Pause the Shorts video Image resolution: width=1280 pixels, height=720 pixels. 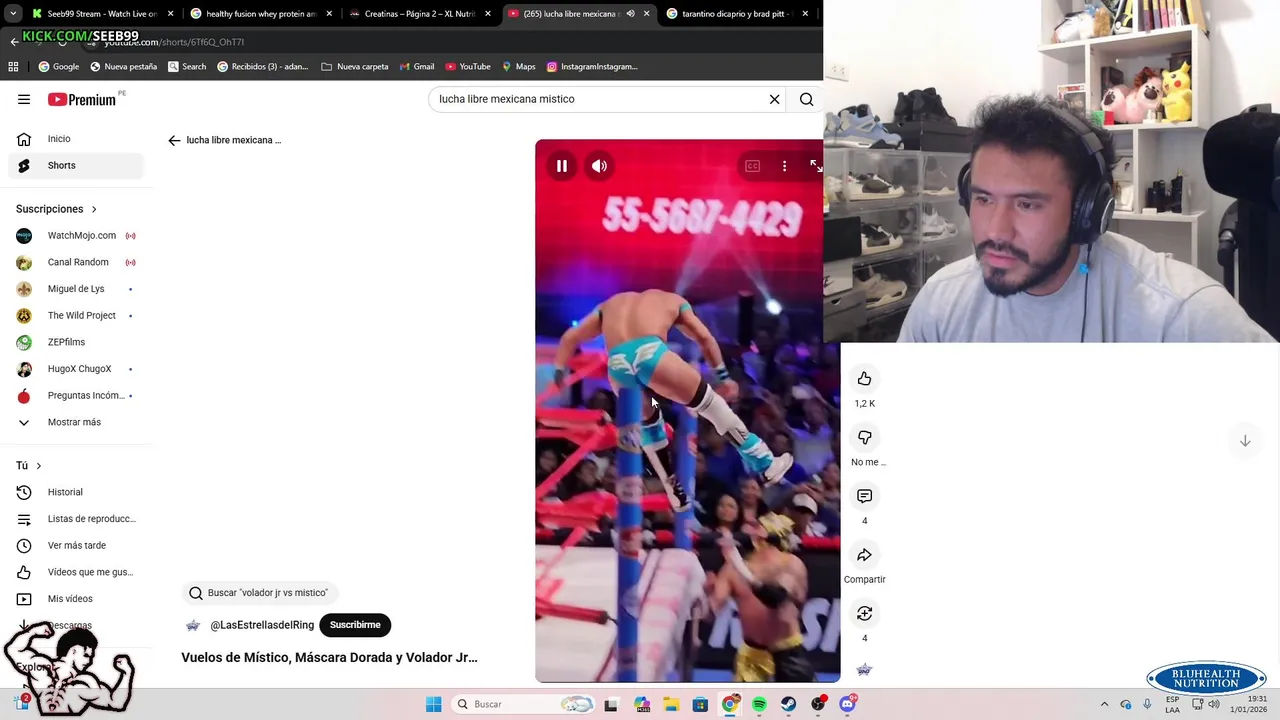562,166
